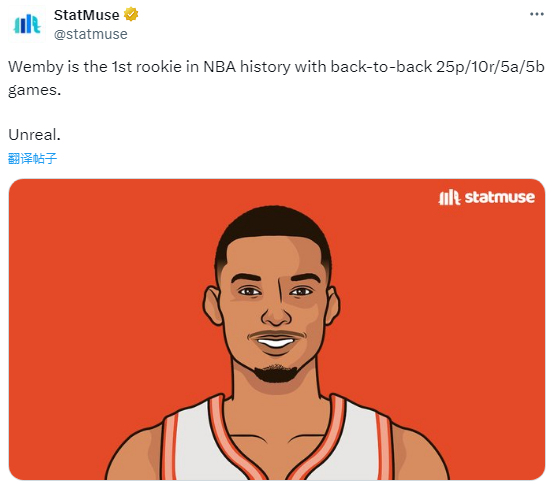
Task: Click the word games. in the tweet
Action: tap(34, 90)
